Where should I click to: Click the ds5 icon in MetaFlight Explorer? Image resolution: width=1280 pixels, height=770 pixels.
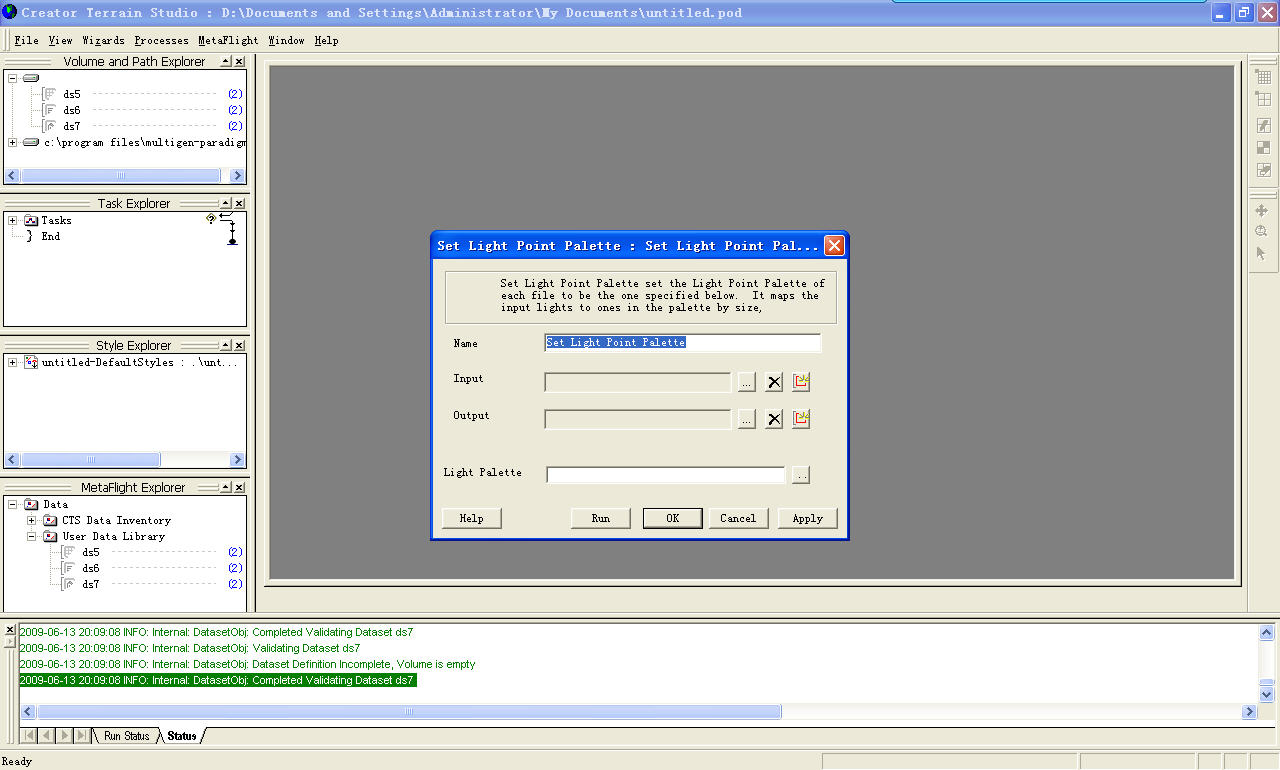tap(69, 552)
